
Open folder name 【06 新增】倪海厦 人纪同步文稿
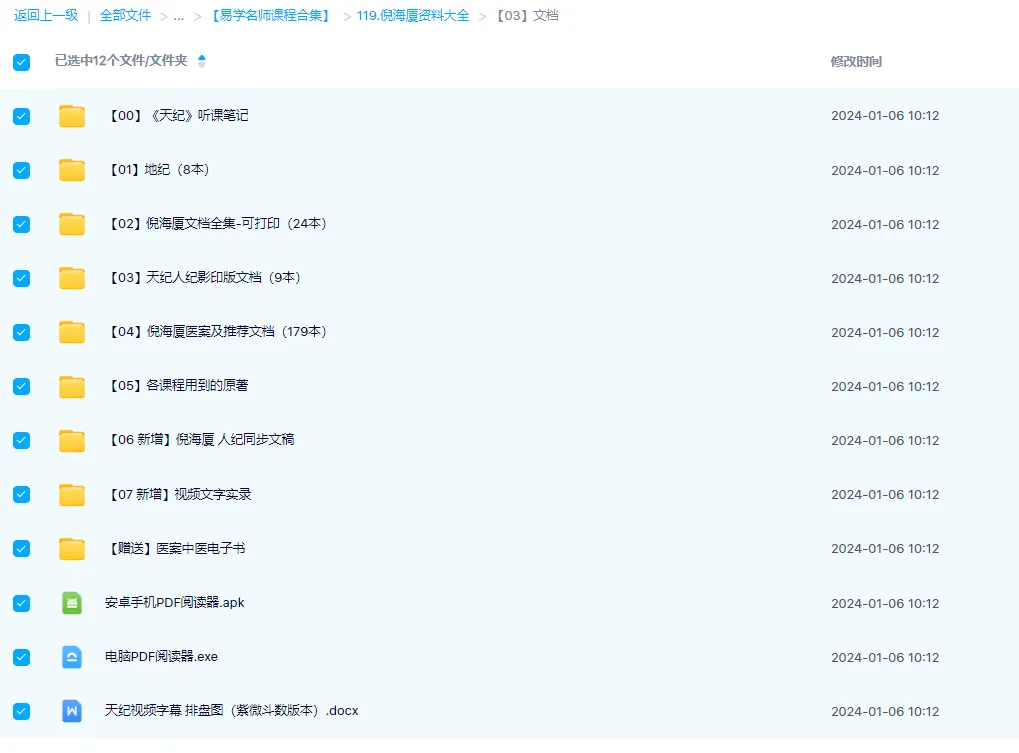coord(201,440)
